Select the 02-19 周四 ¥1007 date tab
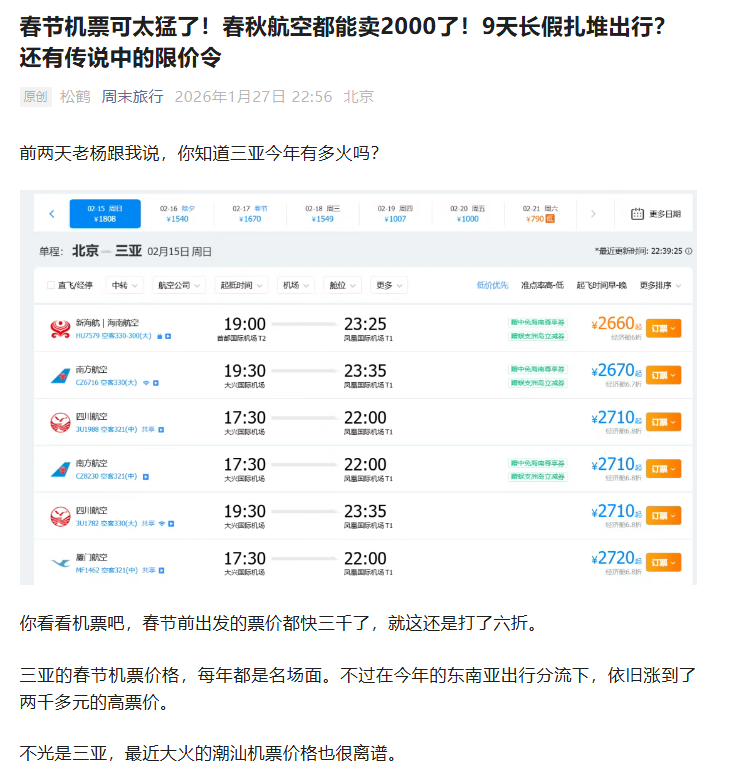This screenshot has width=730, height=784. [395, 214]
